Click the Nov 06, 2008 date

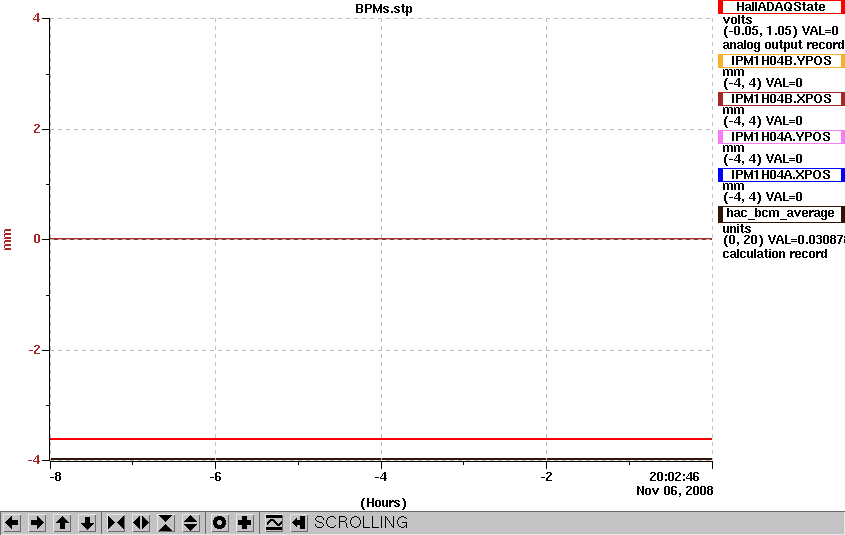675,491
